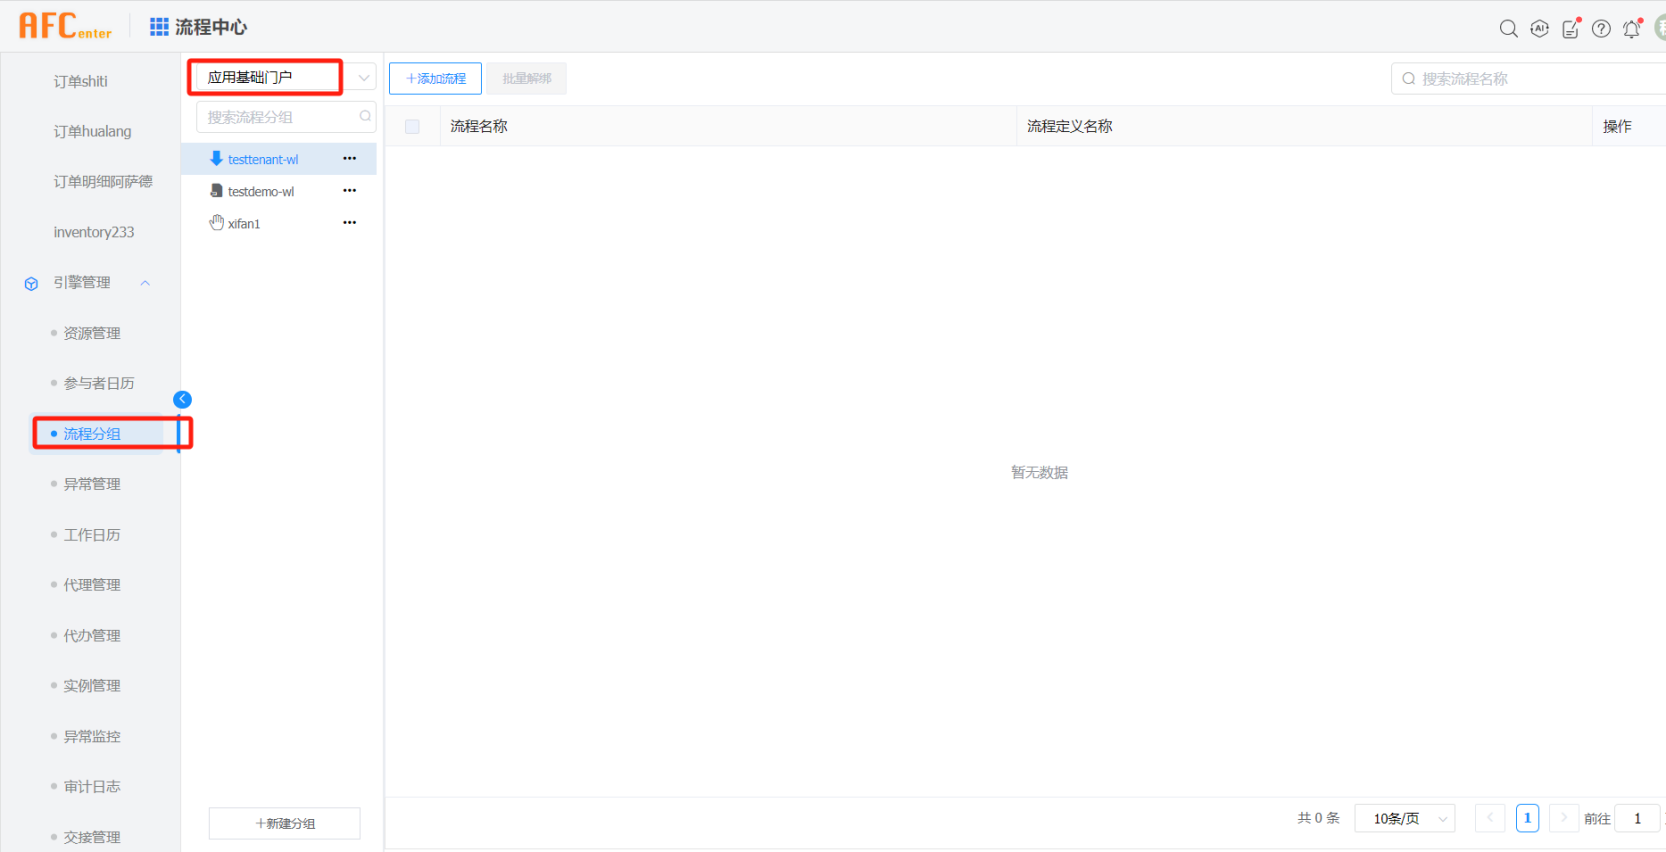
Task: Open 资源管理 from the sidebar menu
Action: click(92, 333)
